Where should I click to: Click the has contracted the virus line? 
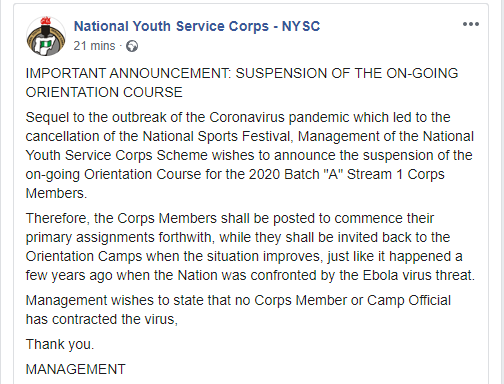coord(102,319)
